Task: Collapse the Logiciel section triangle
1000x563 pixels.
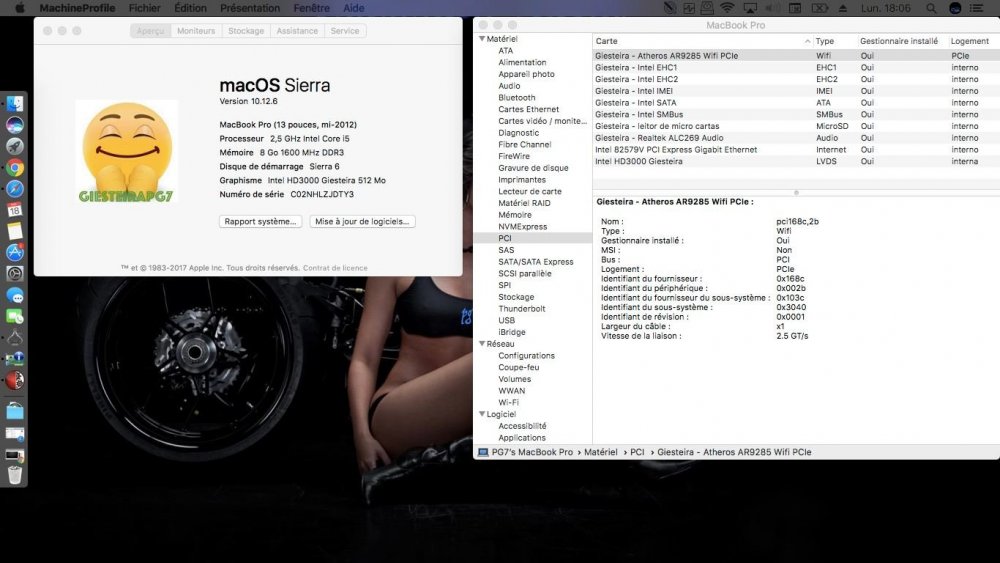Action: click(482, 414)
